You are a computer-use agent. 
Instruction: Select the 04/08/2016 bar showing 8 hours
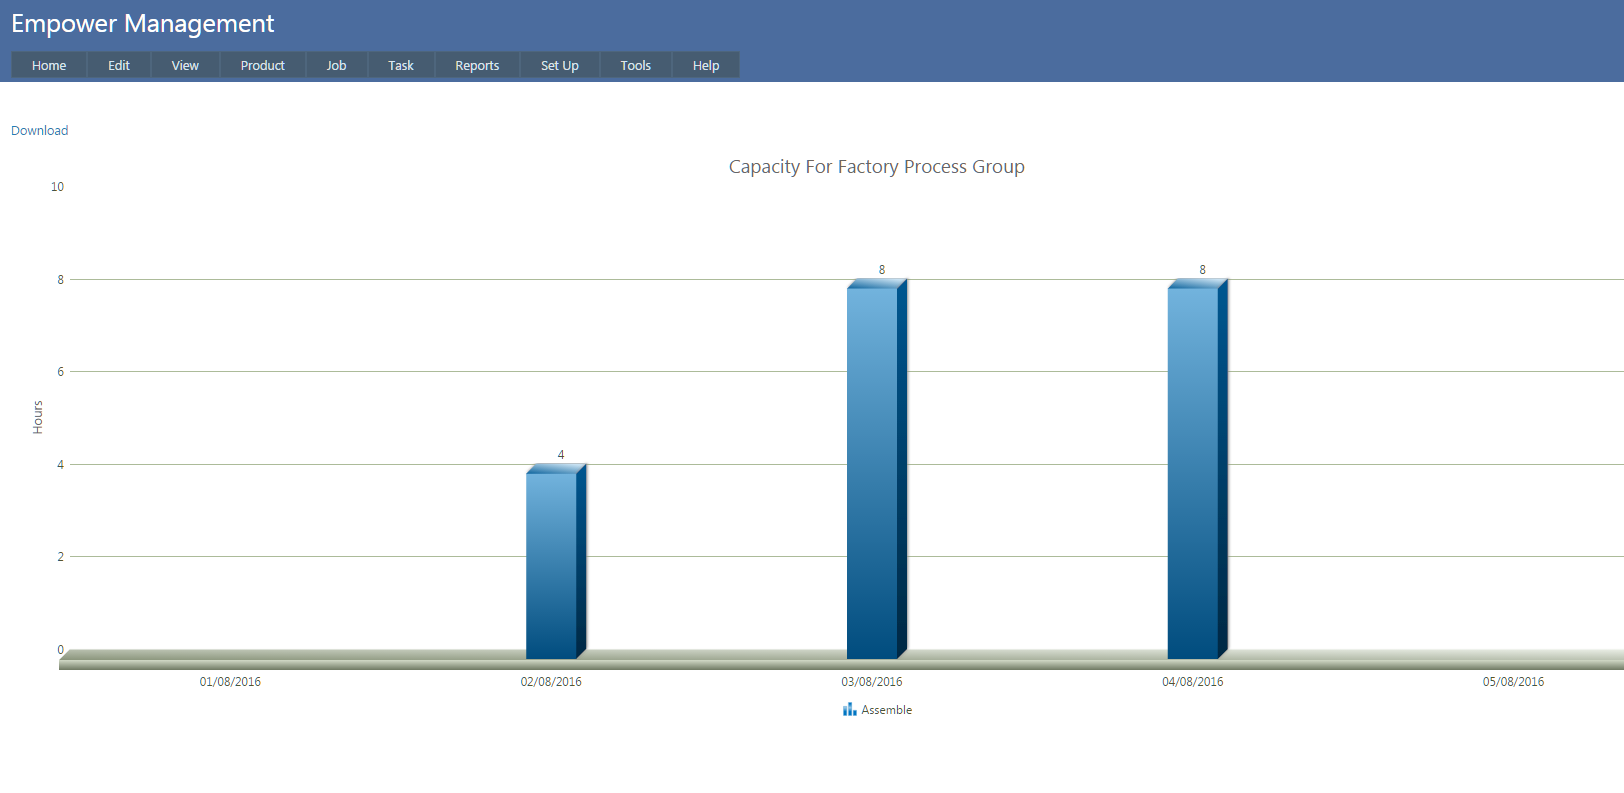point(1193,470)
